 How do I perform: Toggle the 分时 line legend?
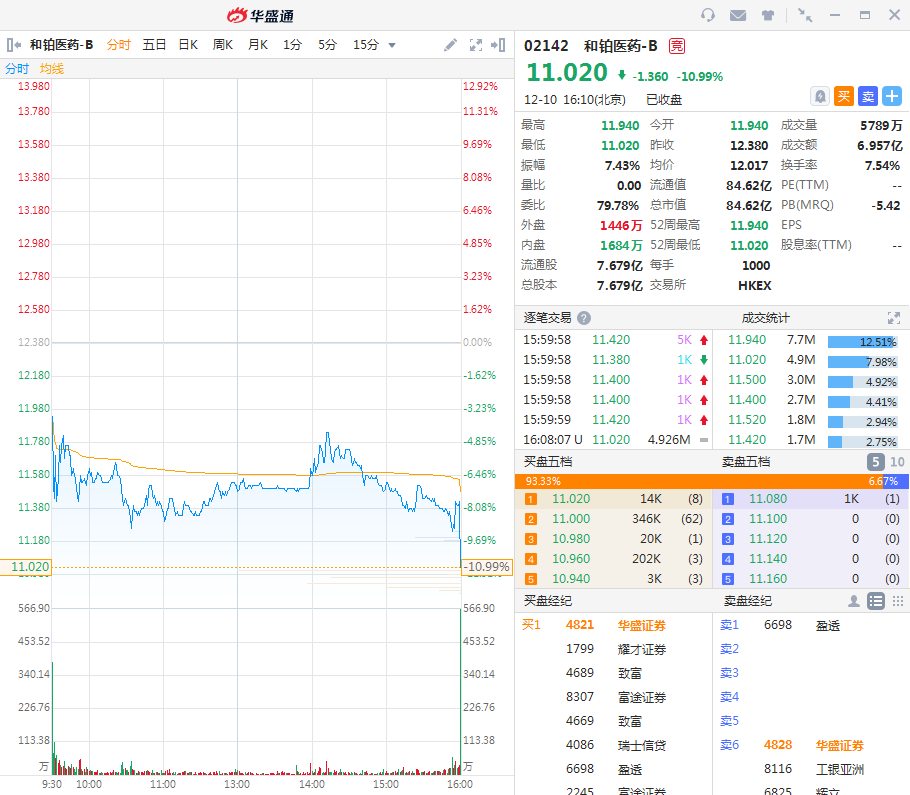tap(17, 68)
